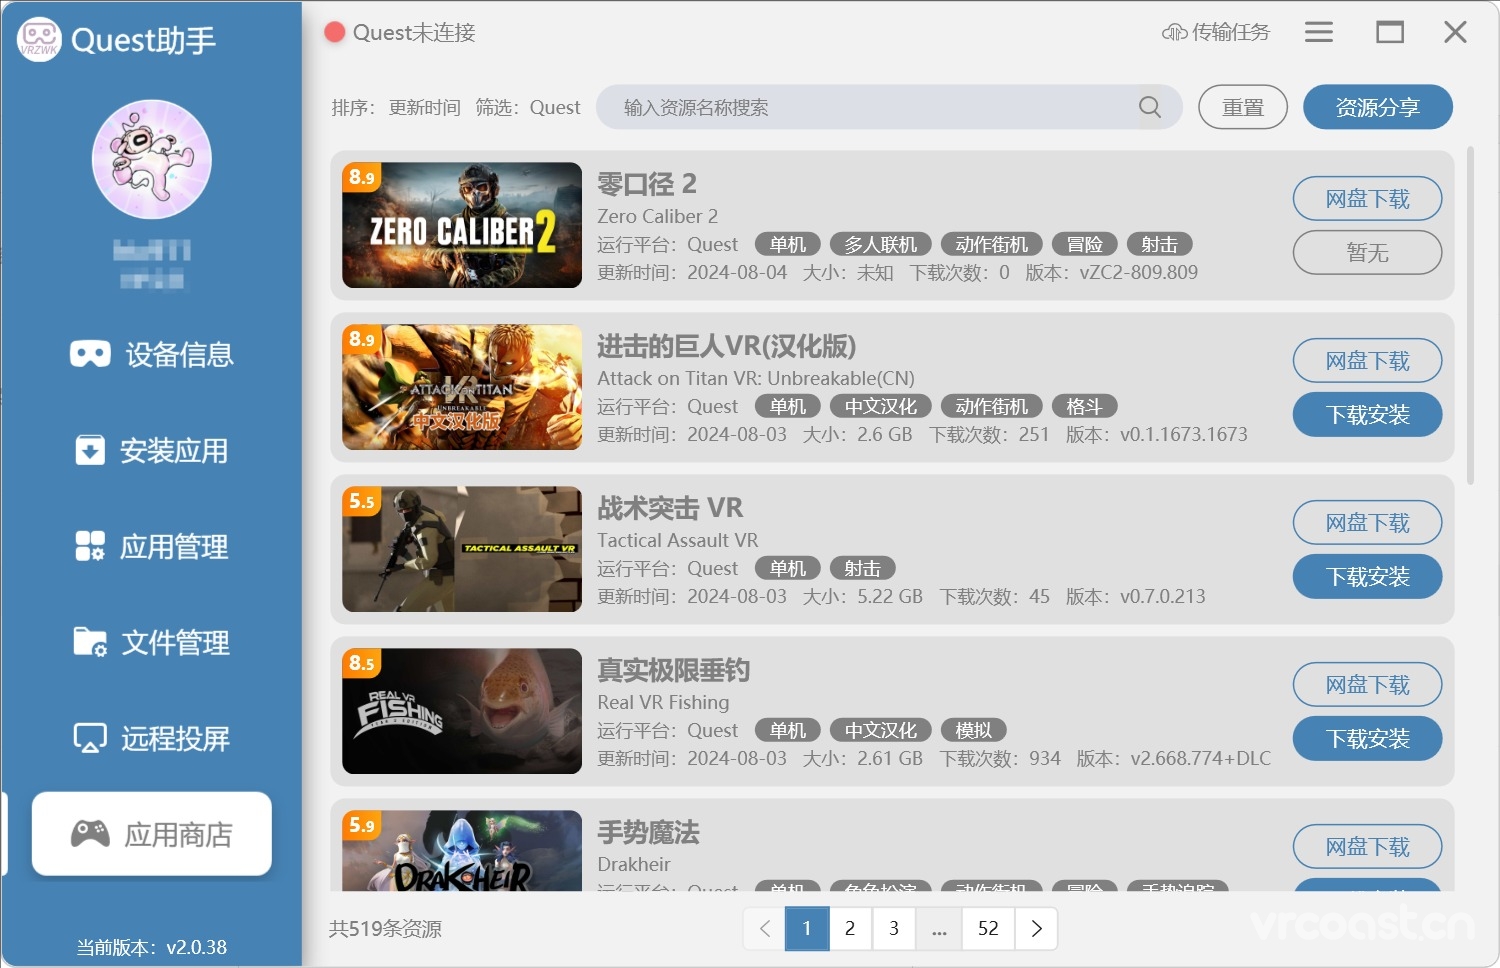The image size is (1500, 968).
Task: Open 应用管理 in the sidebar
Action: click(152, 546)
